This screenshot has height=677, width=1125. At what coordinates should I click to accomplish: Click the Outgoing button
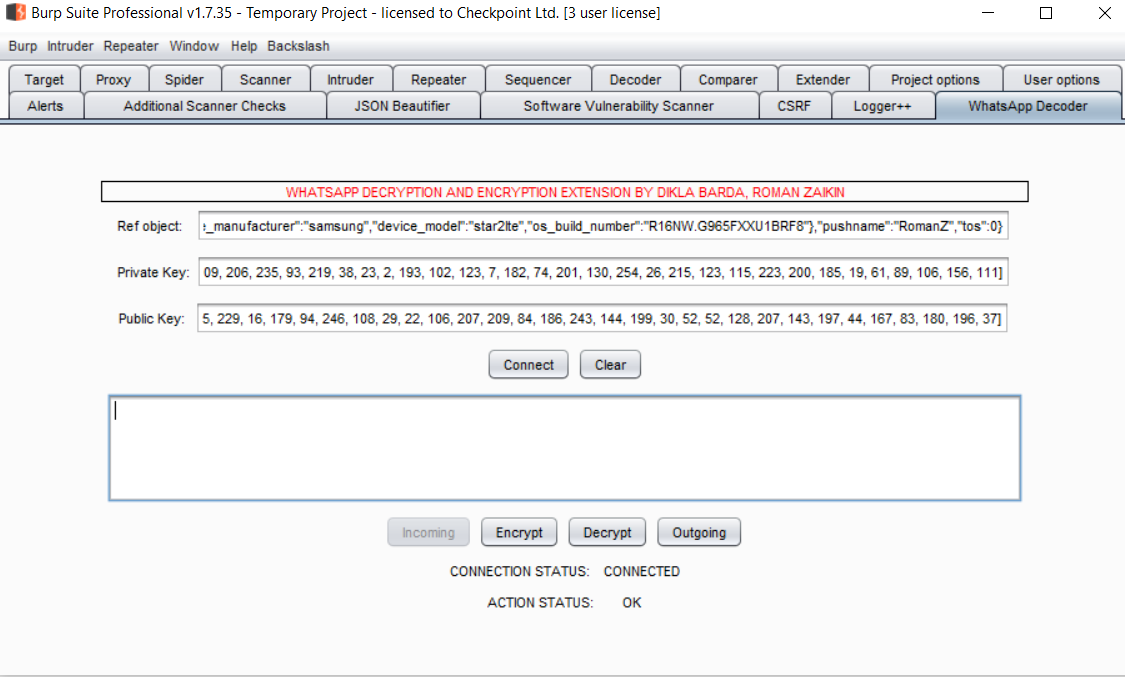tap(699, 533)
